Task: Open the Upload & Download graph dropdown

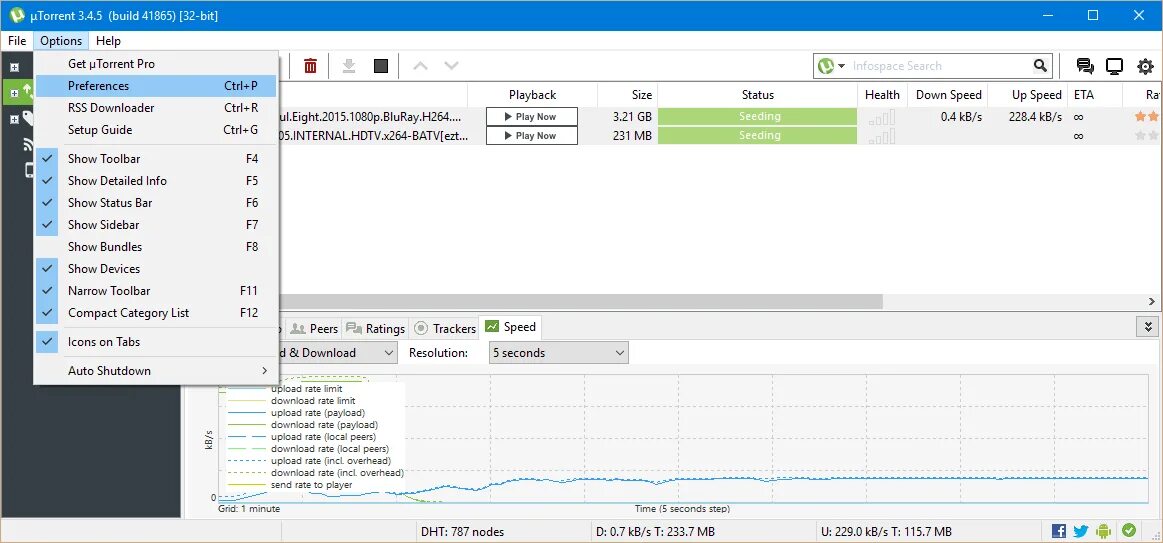Action: pos(338,353)
